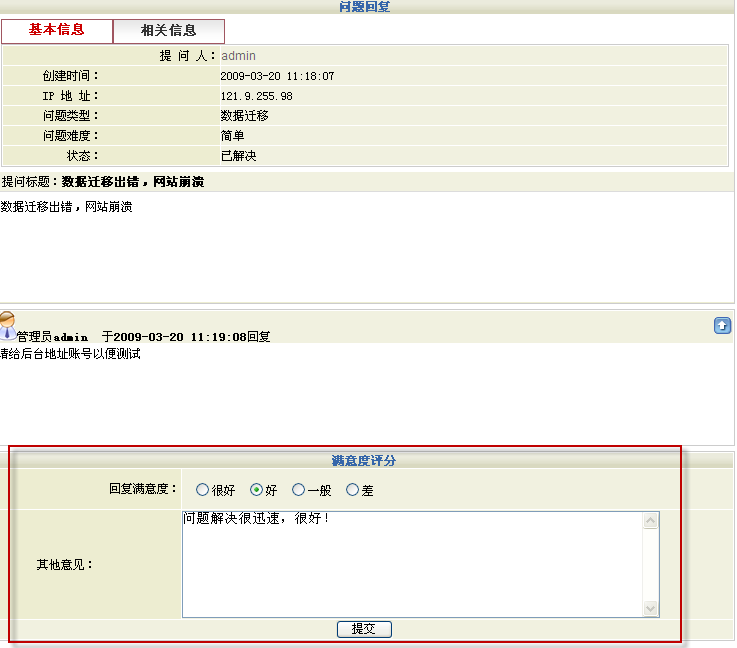This screenshot has height=648, width=737.
Task: Pick the 差 rating radio button
Action: point(352,490)
